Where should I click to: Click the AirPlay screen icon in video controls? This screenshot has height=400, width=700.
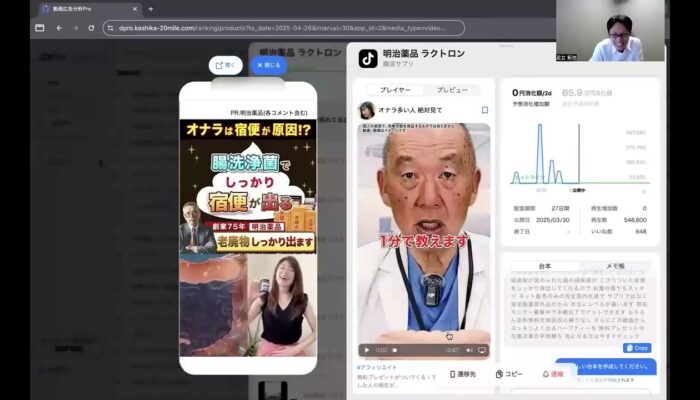482,350
